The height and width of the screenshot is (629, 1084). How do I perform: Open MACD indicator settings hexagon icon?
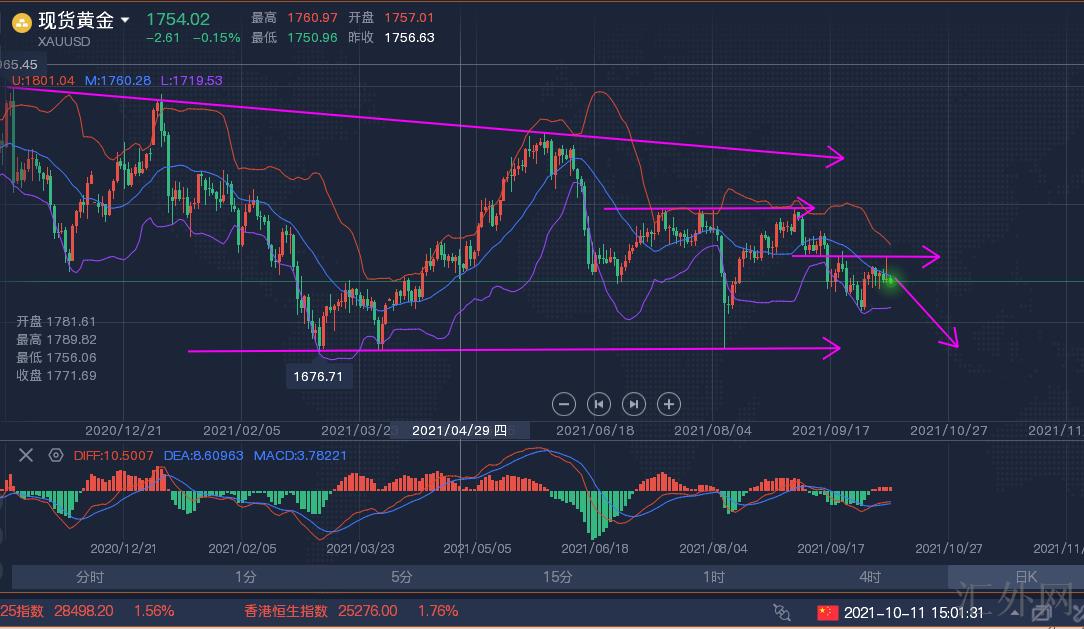pyautogui.click(x=56, y=455)
